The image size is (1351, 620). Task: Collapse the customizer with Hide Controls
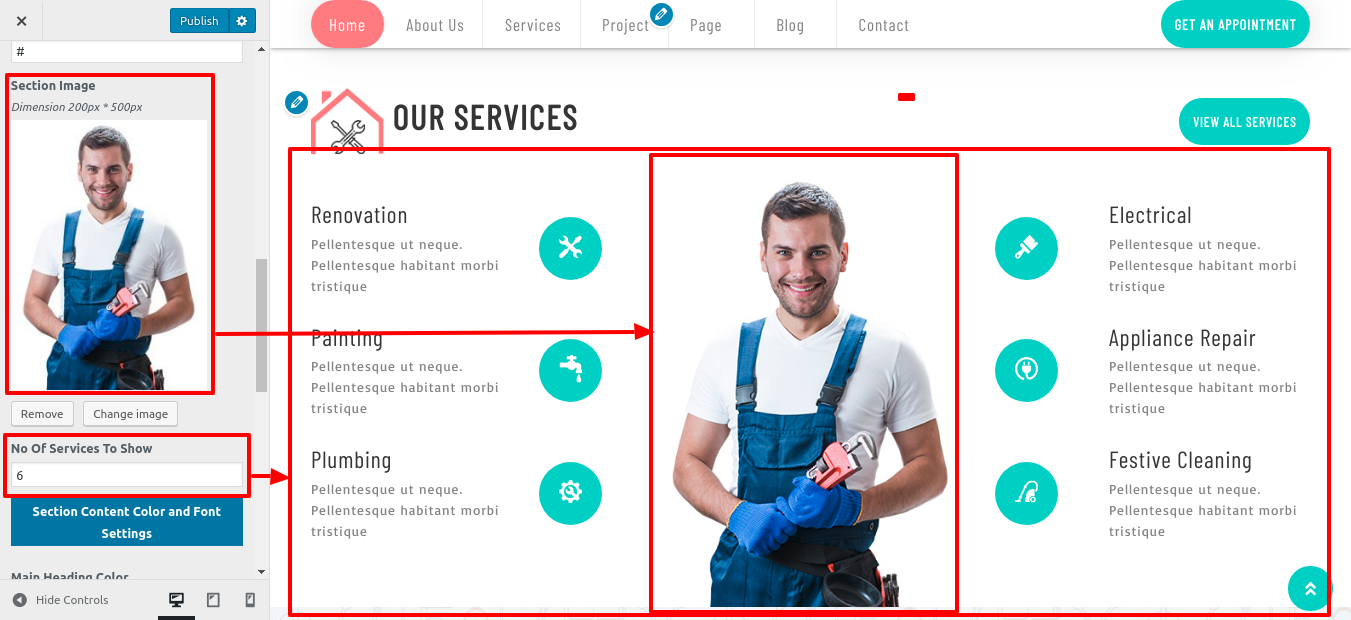tap(61, 600)
